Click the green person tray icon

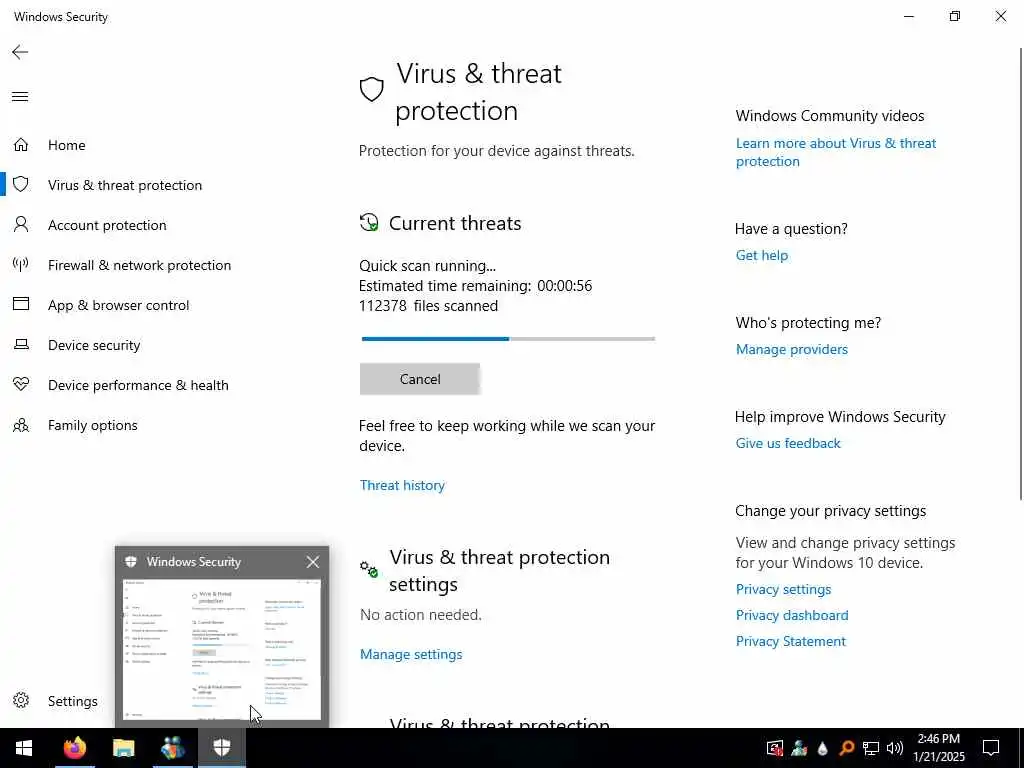799,748
